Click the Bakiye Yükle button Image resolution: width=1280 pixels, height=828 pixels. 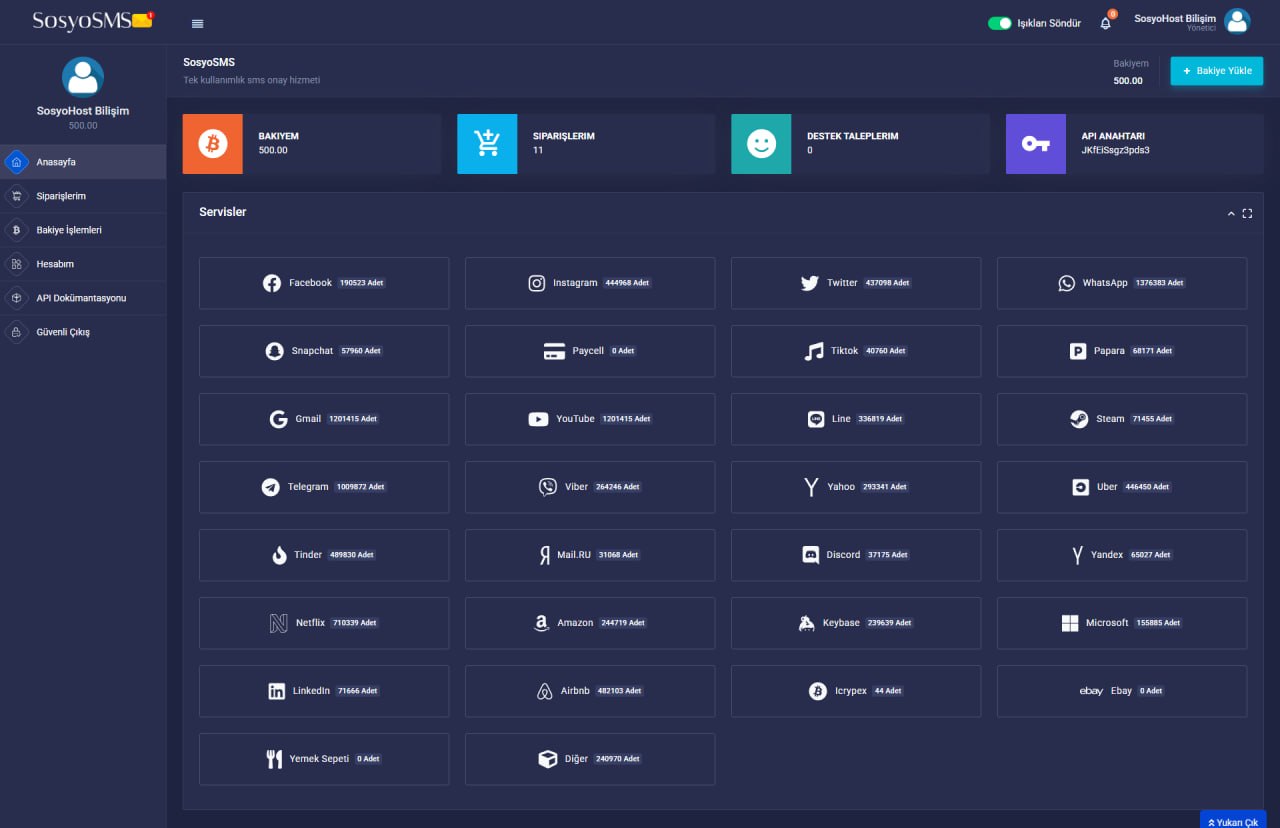pos(1217,71)
